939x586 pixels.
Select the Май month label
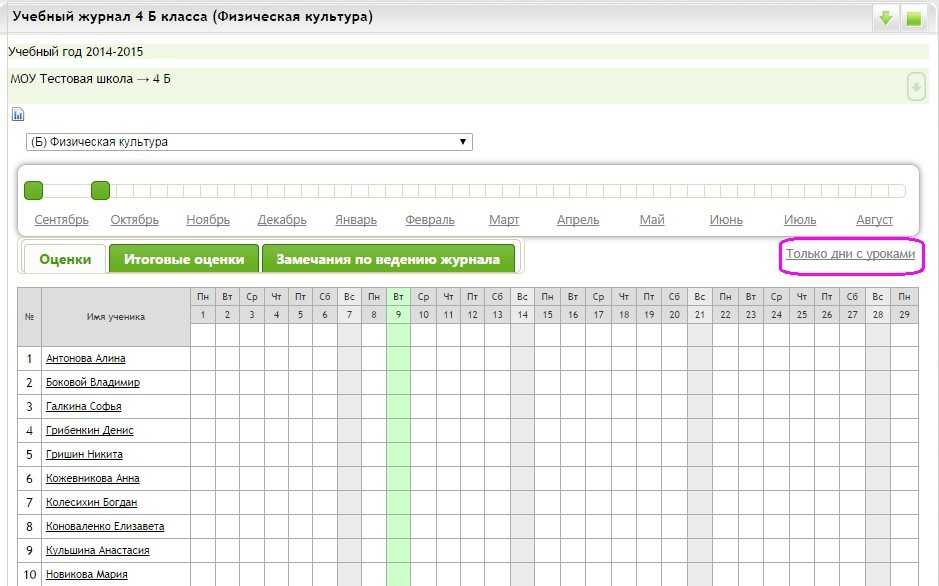pyautogui.click(x=652, y=220)
